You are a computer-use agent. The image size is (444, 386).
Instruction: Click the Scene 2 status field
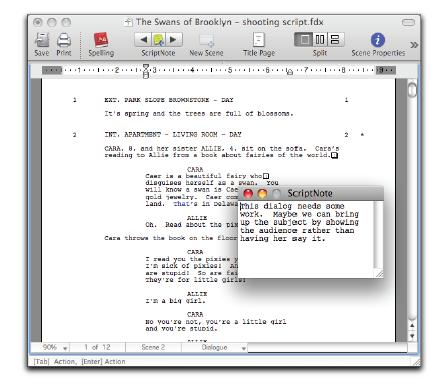pos(153,347)
